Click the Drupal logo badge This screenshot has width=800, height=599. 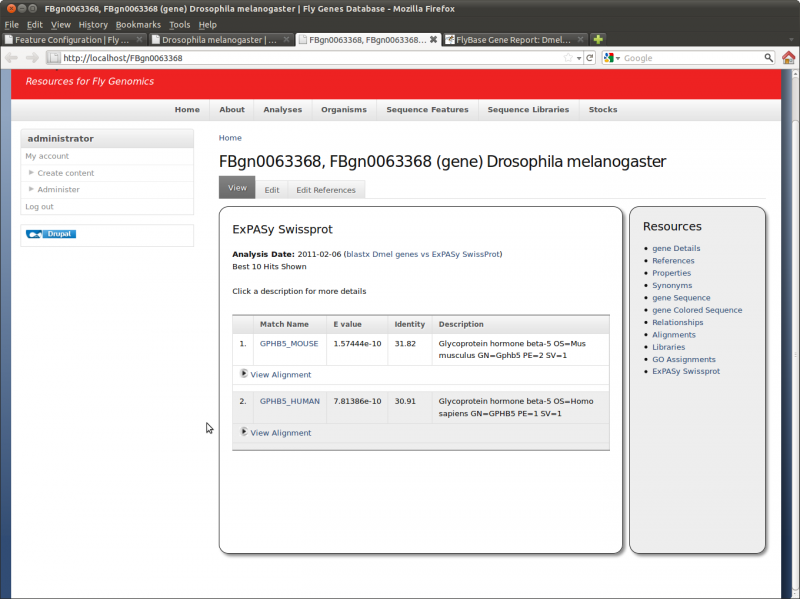pos(51,234)
